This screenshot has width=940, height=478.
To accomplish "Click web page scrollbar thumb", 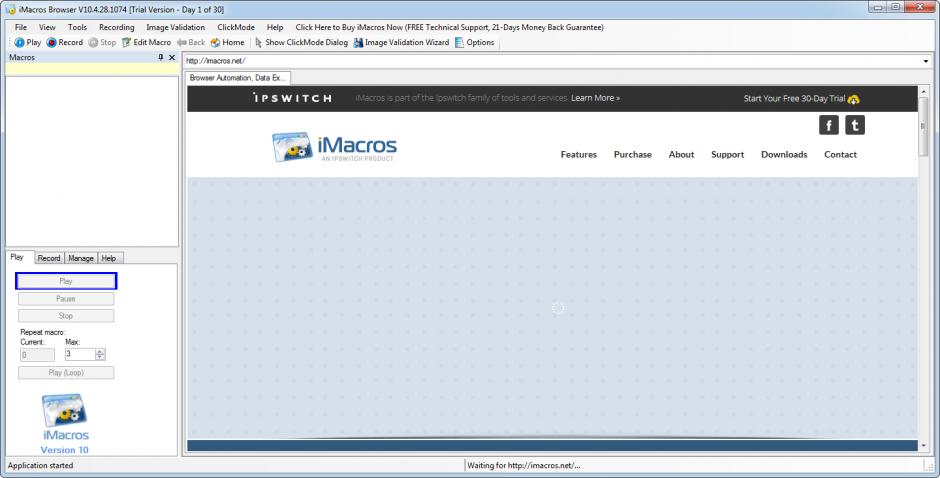I will pos(923,127).
